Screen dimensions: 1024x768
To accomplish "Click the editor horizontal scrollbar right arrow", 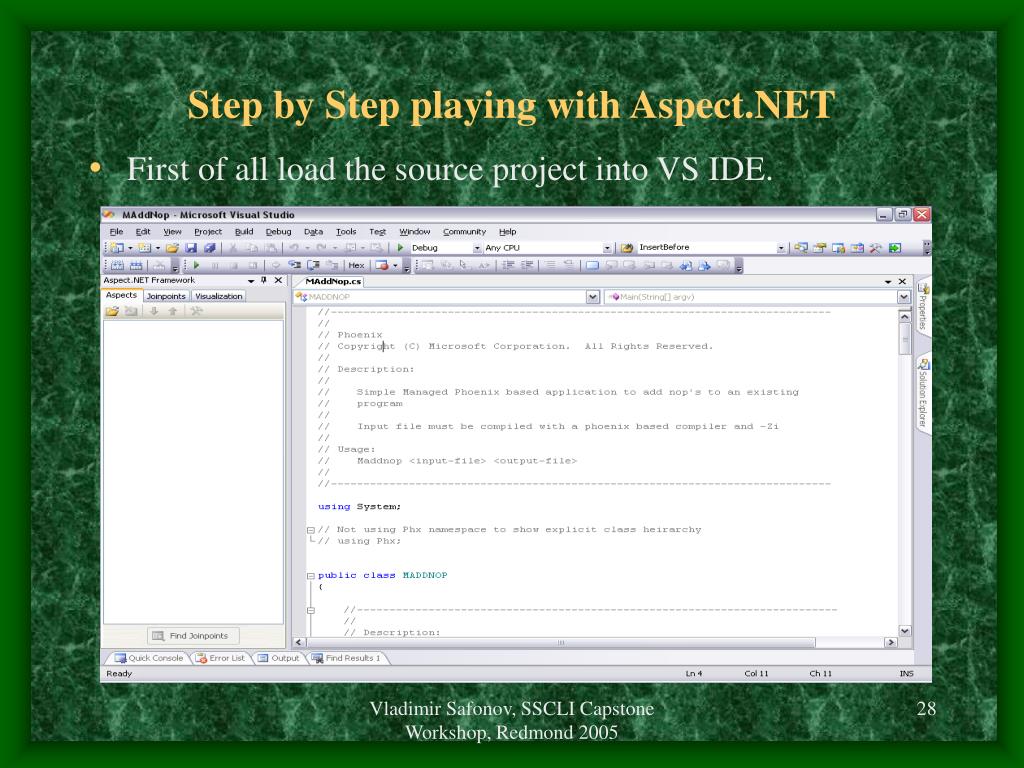I will pos(890,643).
